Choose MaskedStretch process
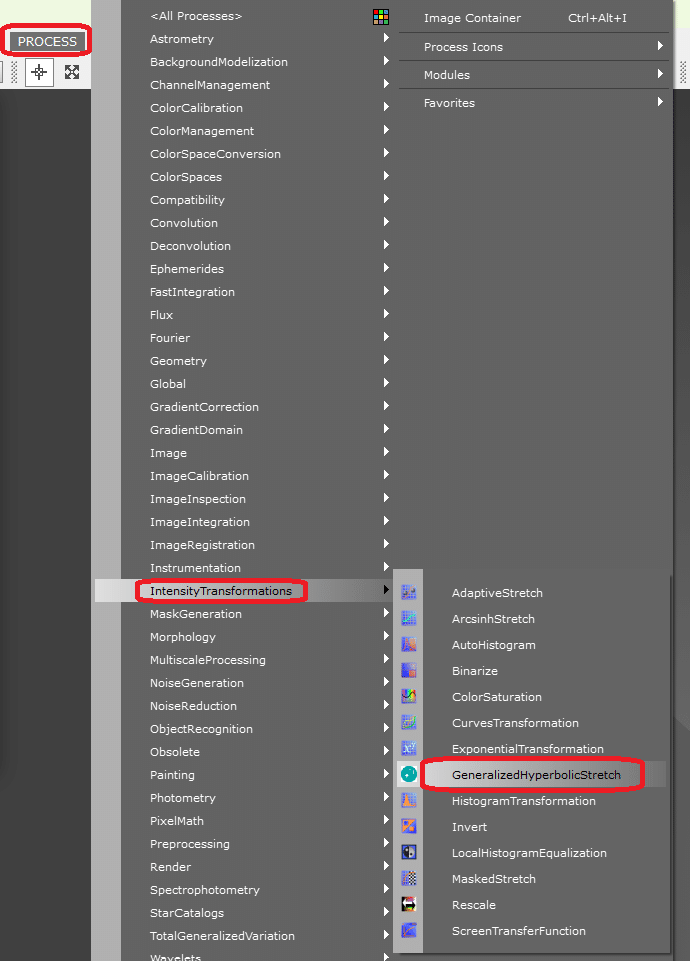The image size is (690, 961). click(494, 879)
